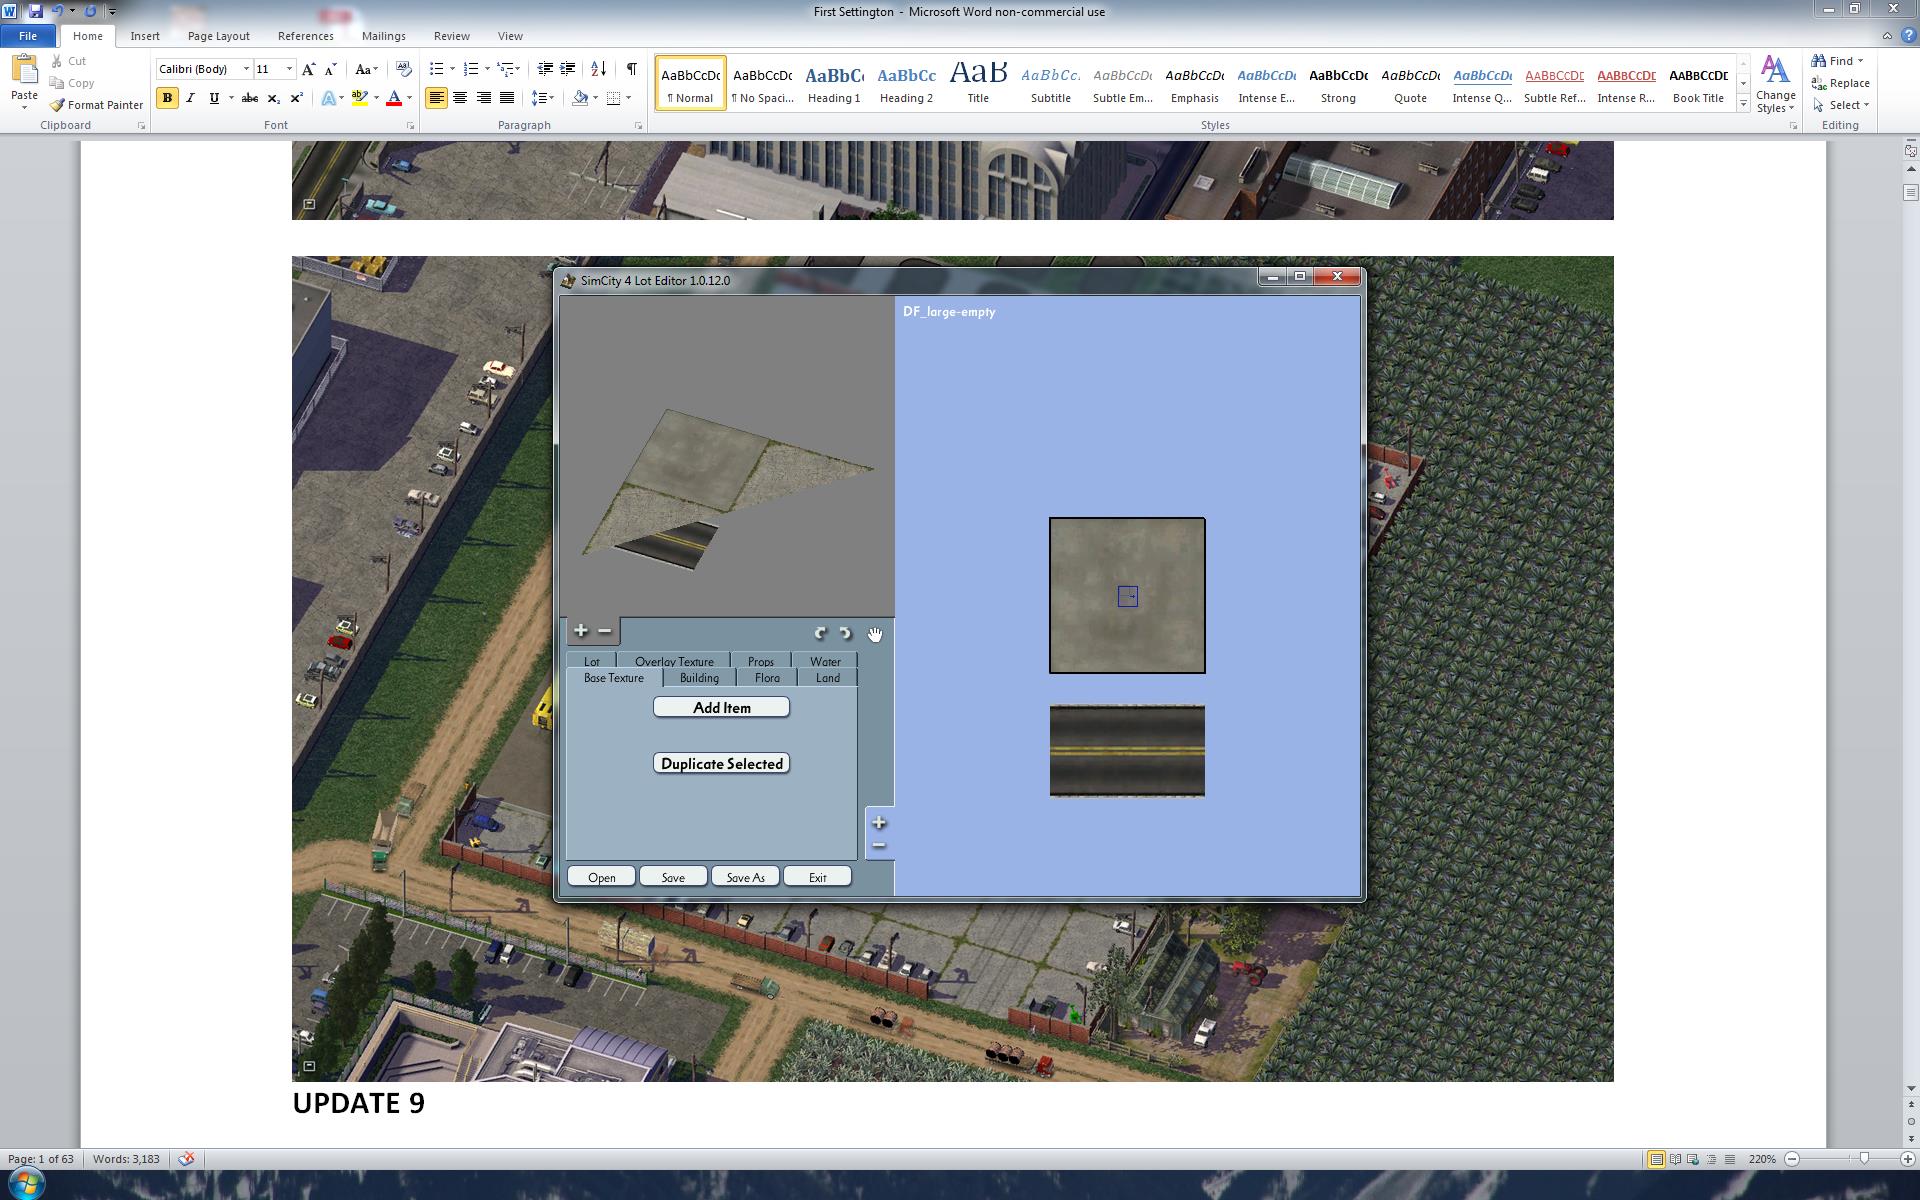Expand the Styles gallery more button
1920x1200 pixels.
pyautogui.click(x=1743, y=104)
